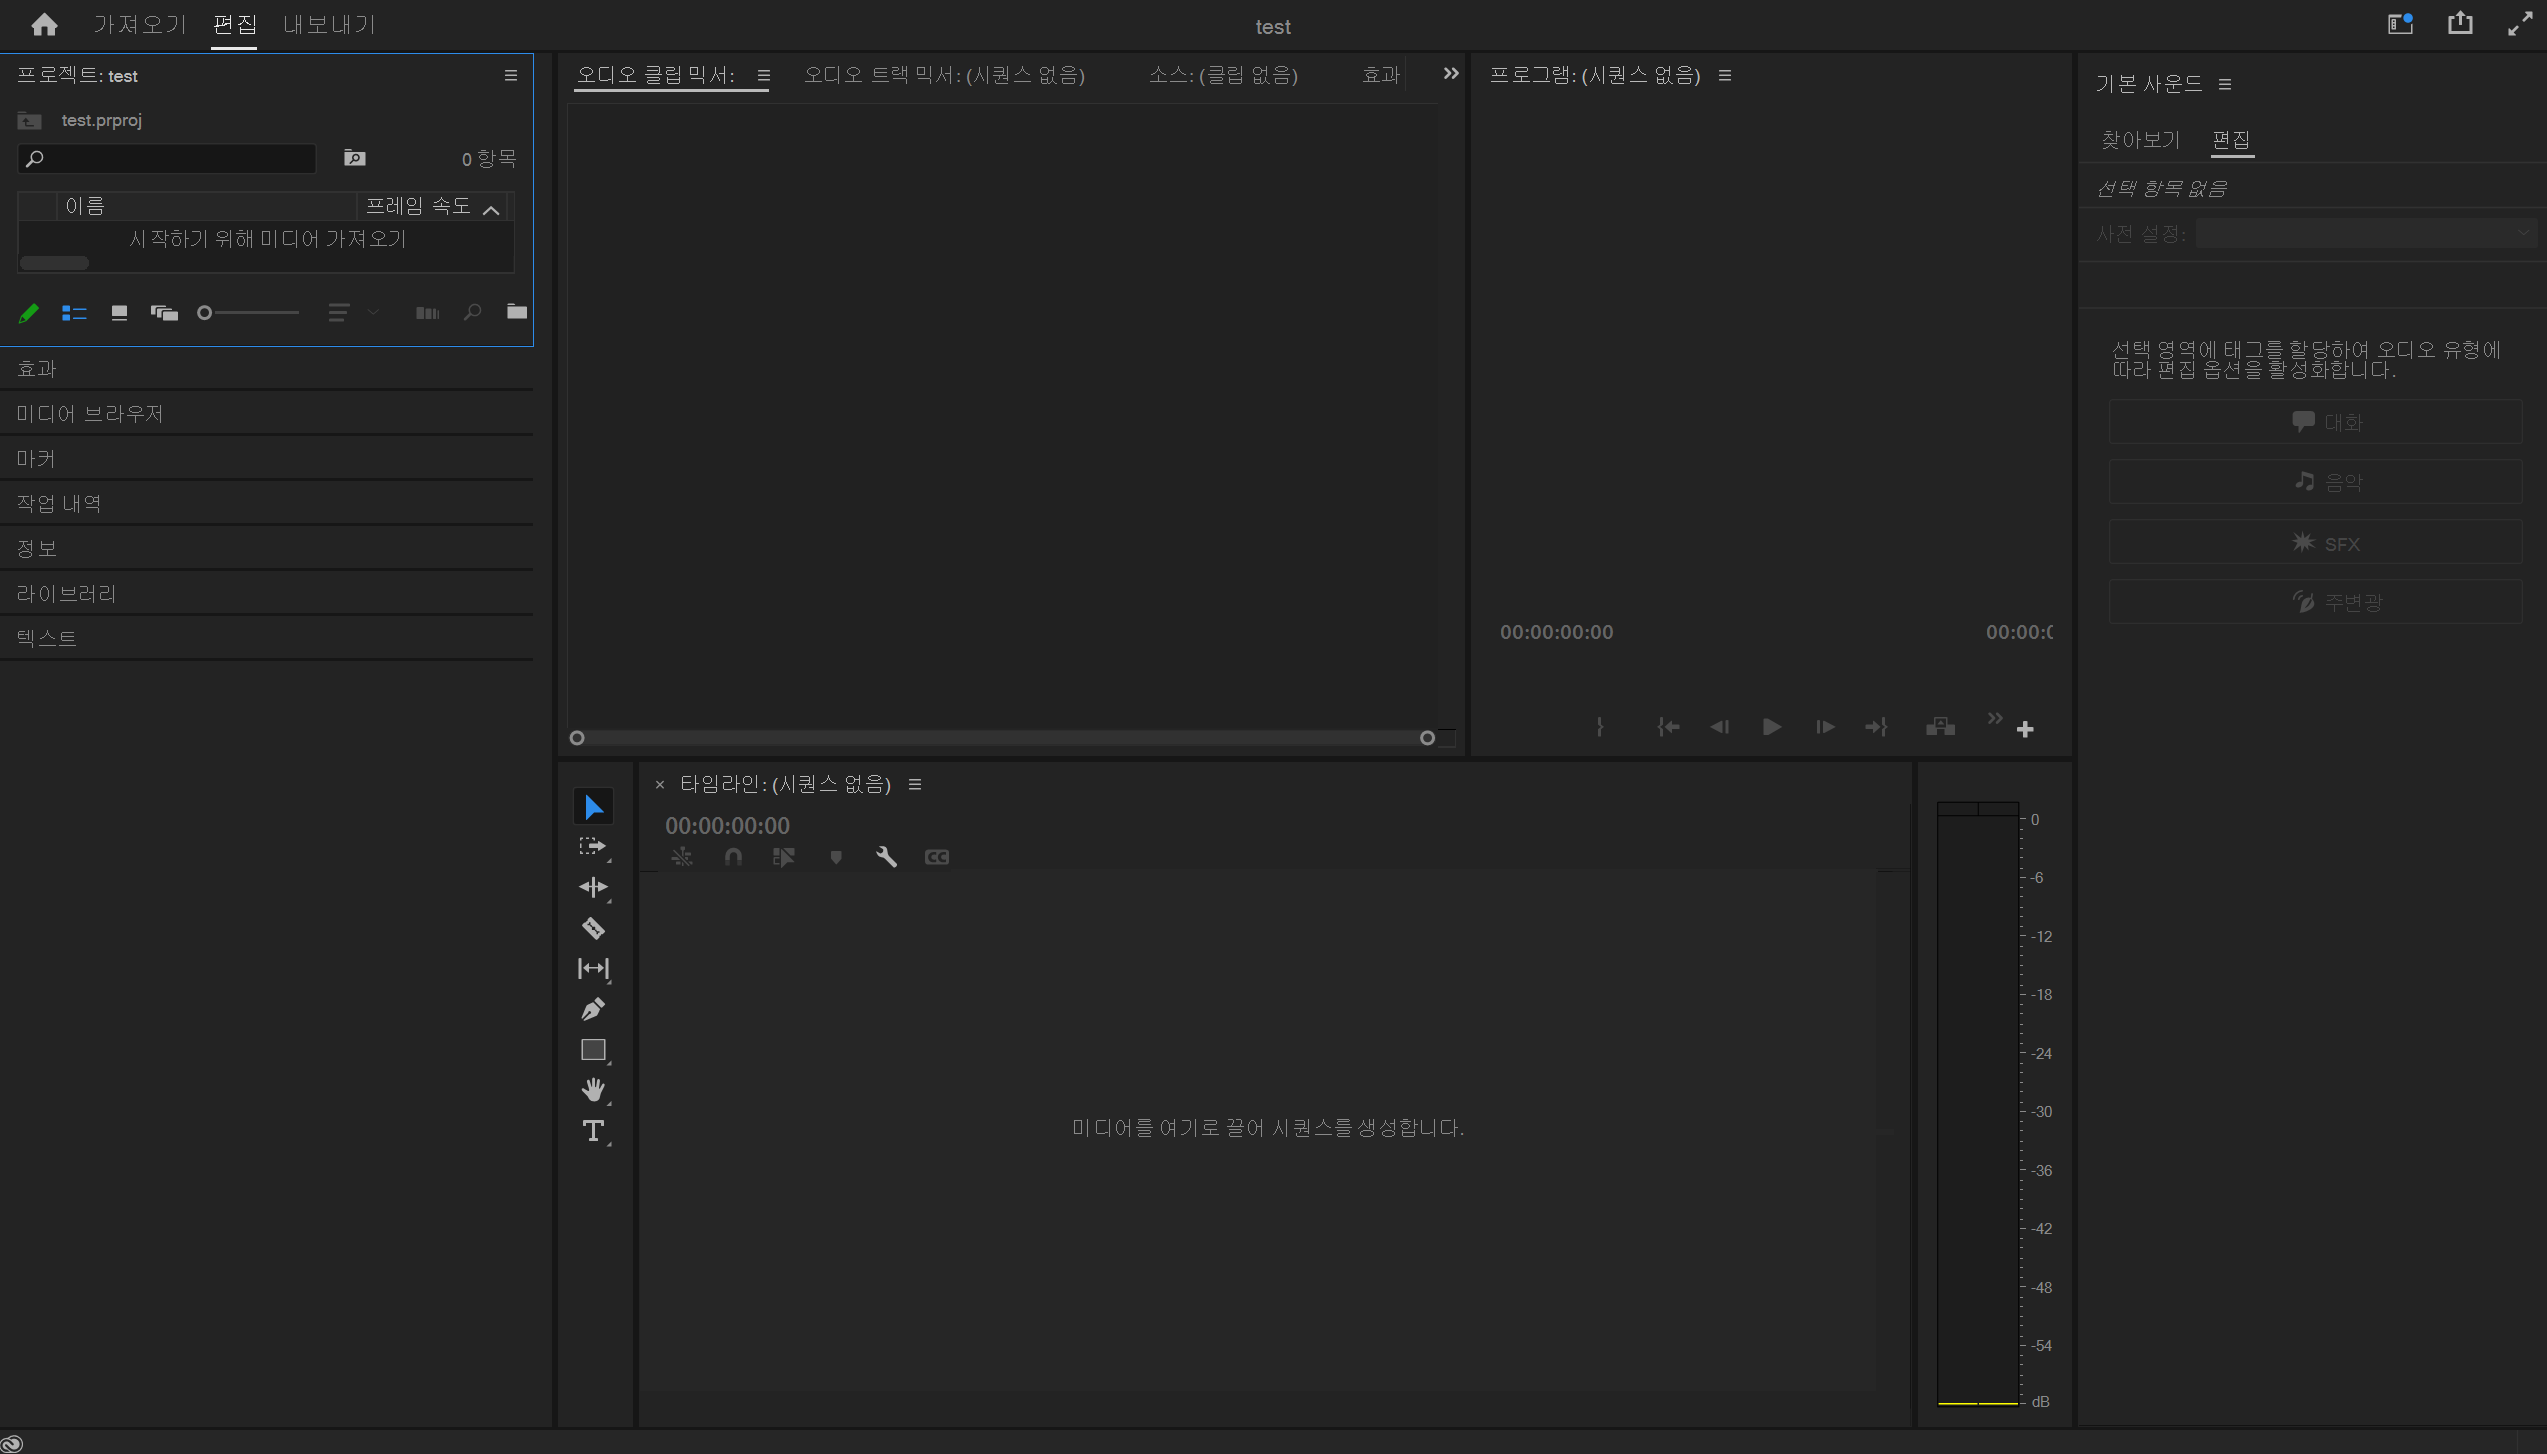Screen dimensions: 2547x1454
Task: Click Play button in Program monitor
Action: 1771,727
